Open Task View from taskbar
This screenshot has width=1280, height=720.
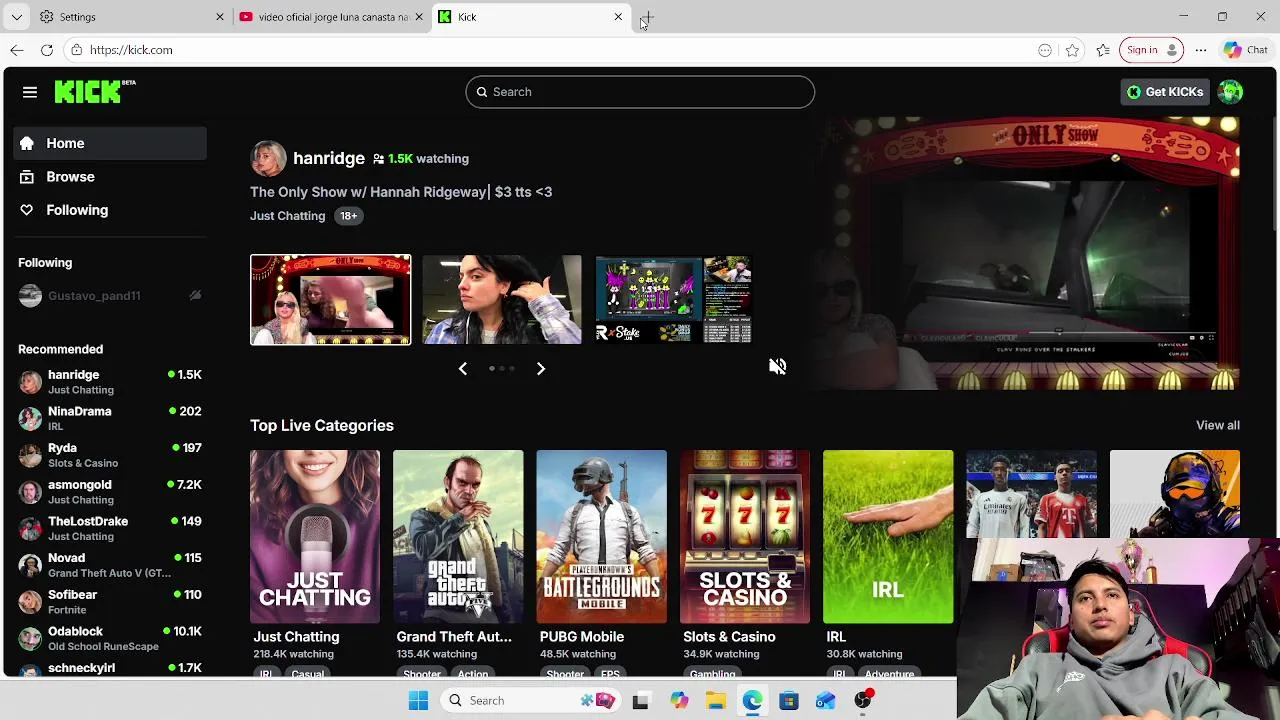640,701
